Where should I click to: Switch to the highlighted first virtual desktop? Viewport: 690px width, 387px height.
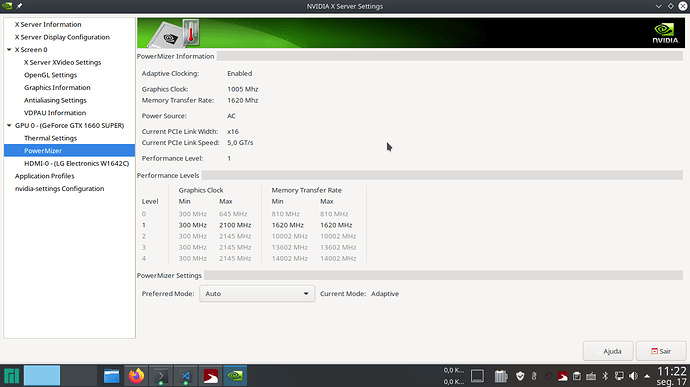tap(42, 376)
